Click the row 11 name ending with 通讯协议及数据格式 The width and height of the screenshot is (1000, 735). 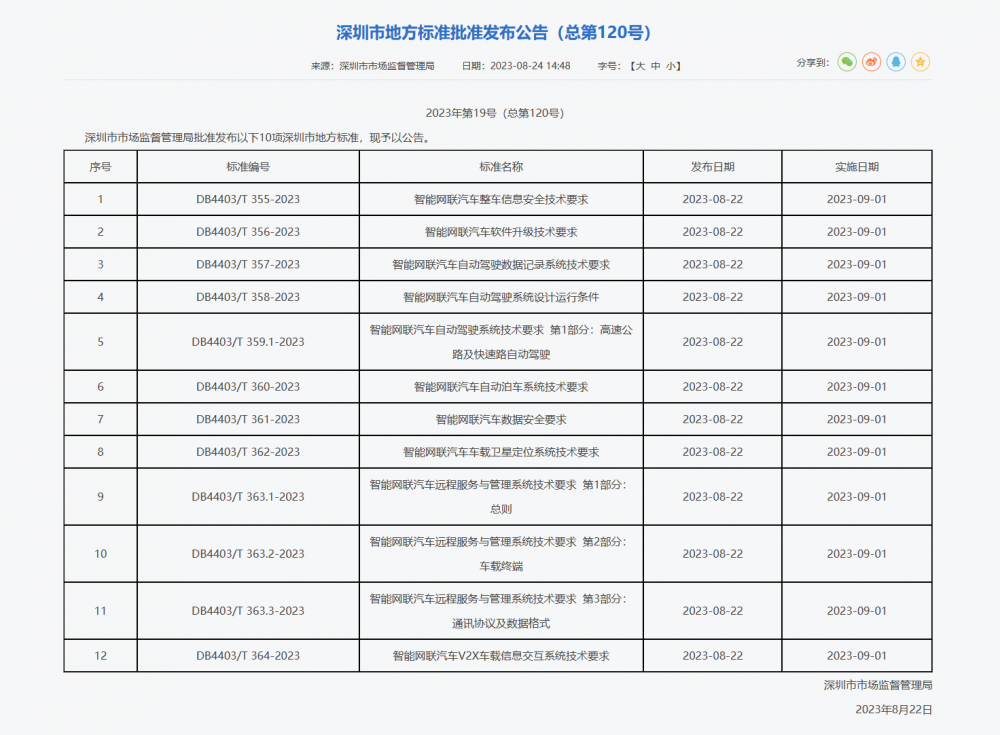[x=501, y=611]
